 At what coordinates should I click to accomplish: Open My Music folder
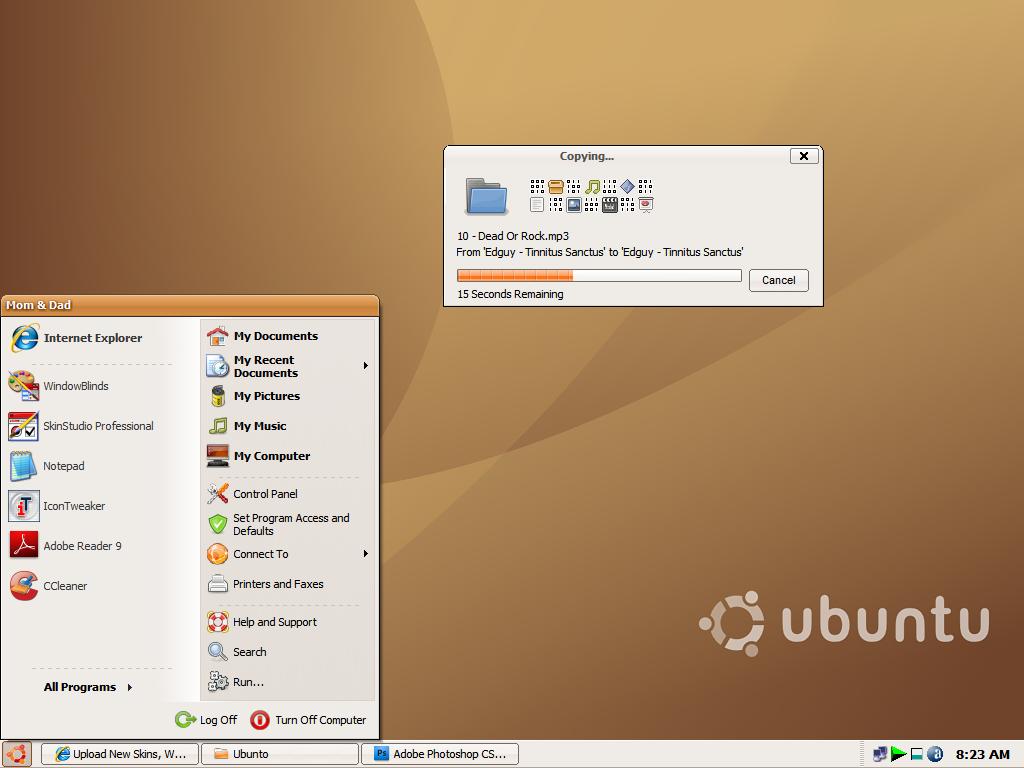tap(259, 426)
